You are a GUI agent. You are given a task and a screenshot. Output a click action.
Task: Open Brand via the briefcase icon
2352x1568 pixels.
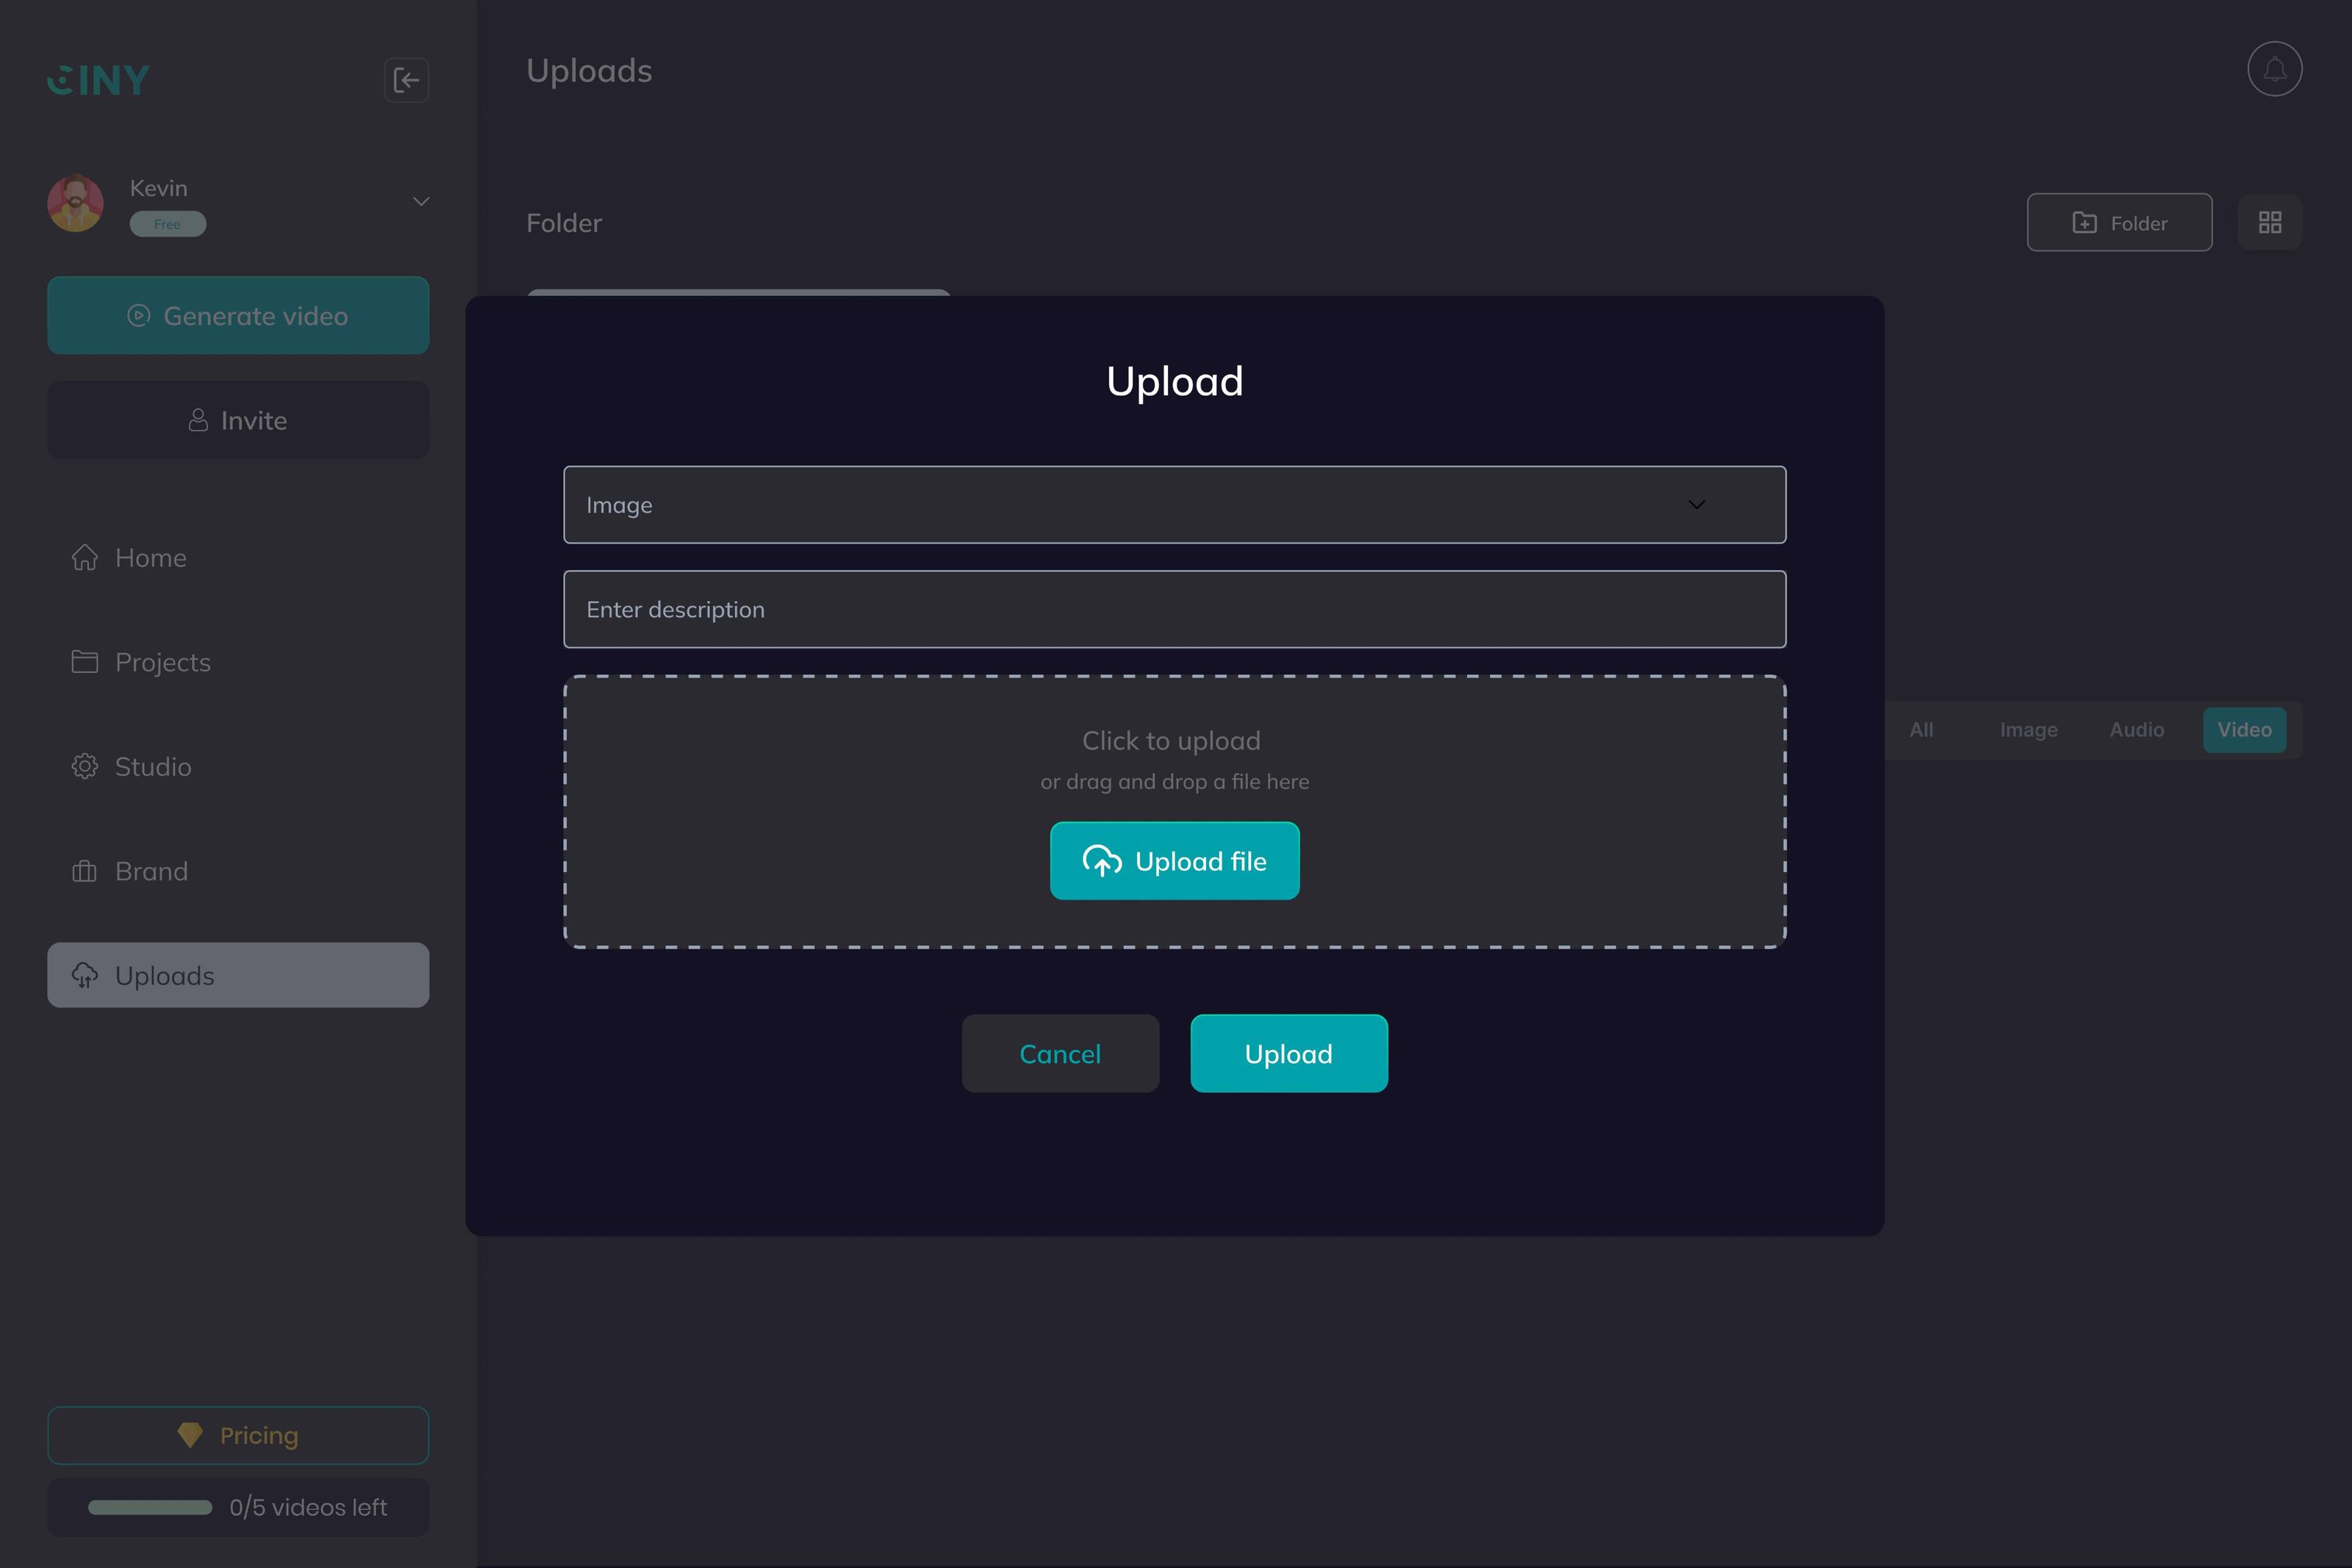[x=85, y=871]
